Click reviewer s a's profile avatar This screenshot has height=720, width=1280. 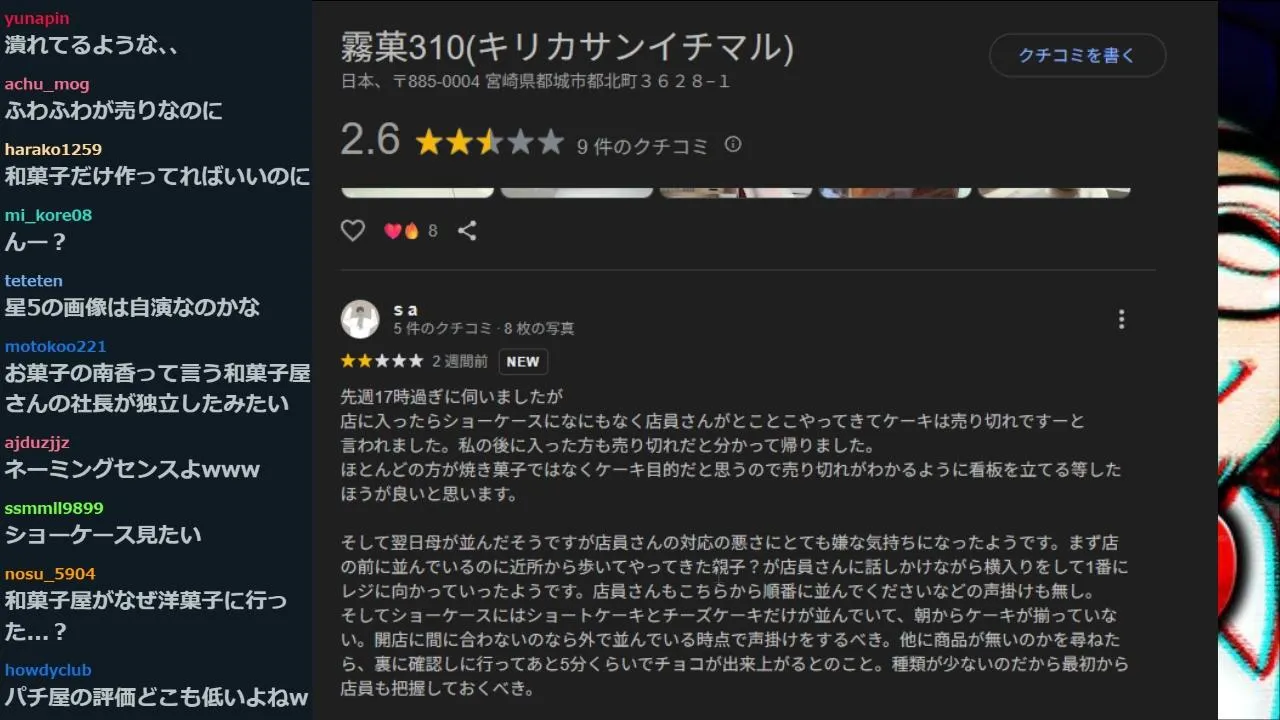360,319
